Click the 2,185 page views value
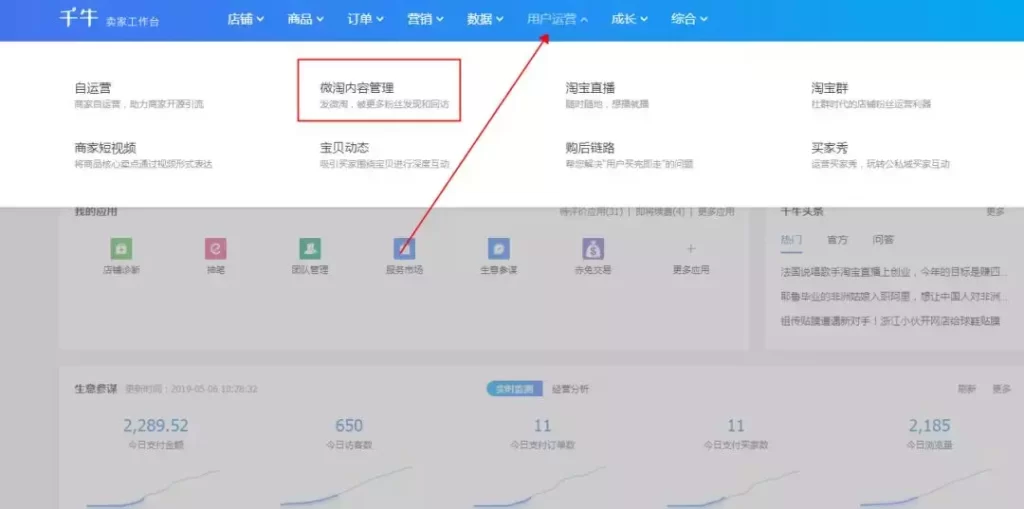 point(929,426)
